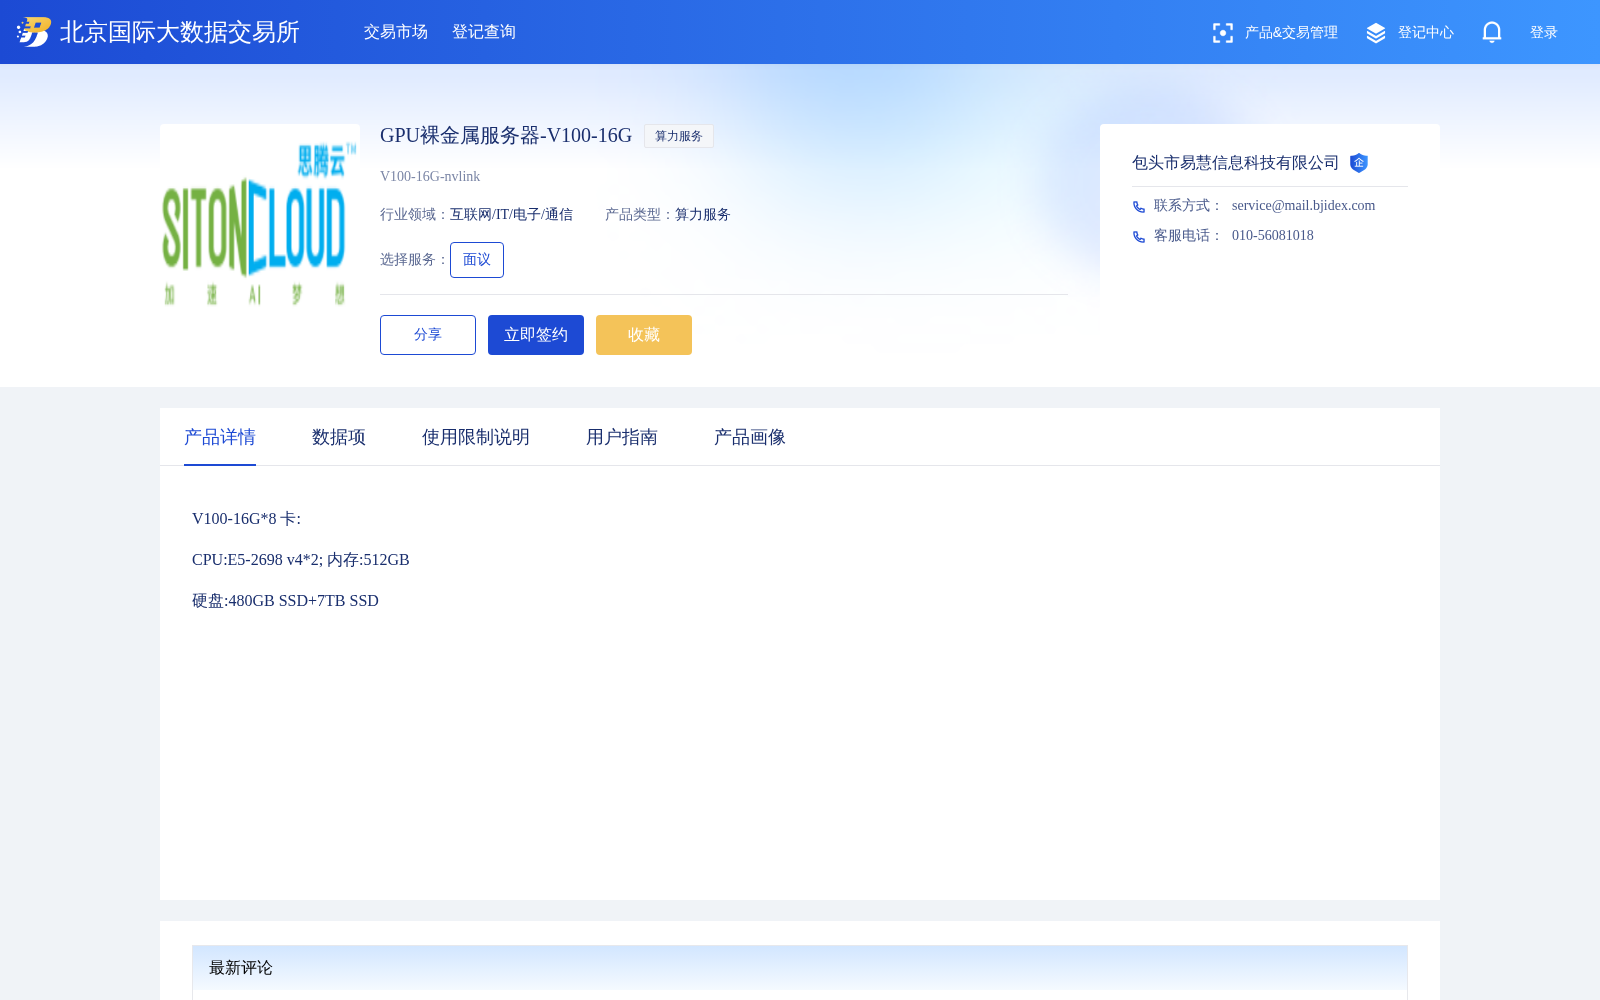Viewport: 1600px width, 1000px height.
Task: Click the 硬盘:480GB SSD+7TB SSD line
Action: tap(285, 601)
